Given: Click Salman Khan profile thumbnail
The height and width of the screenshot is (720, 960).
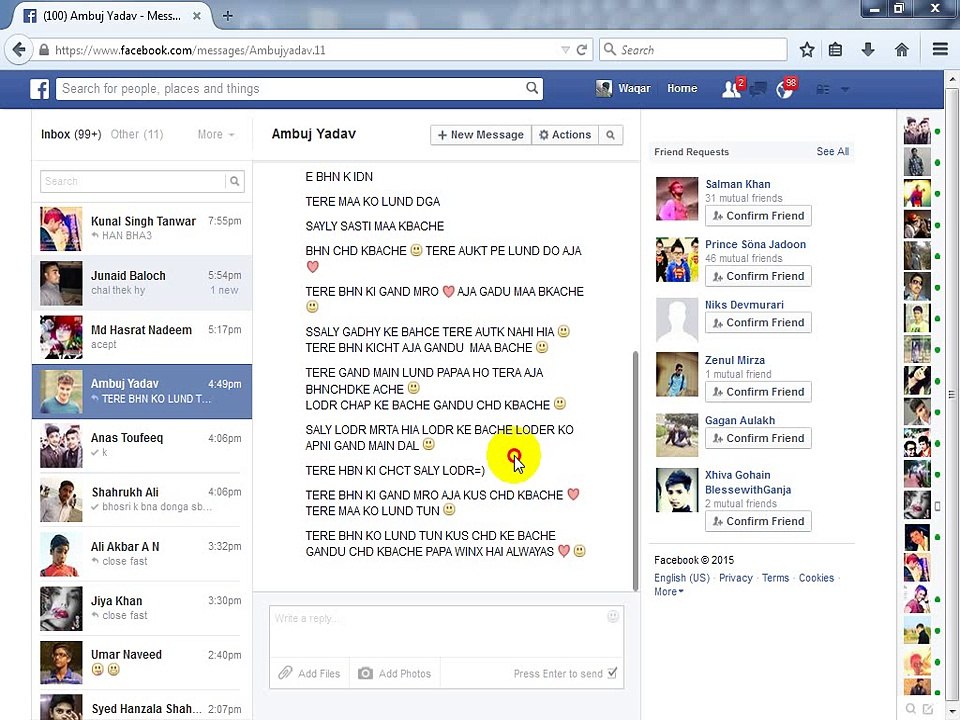Looking at the screenshot, I should [677, 199].
